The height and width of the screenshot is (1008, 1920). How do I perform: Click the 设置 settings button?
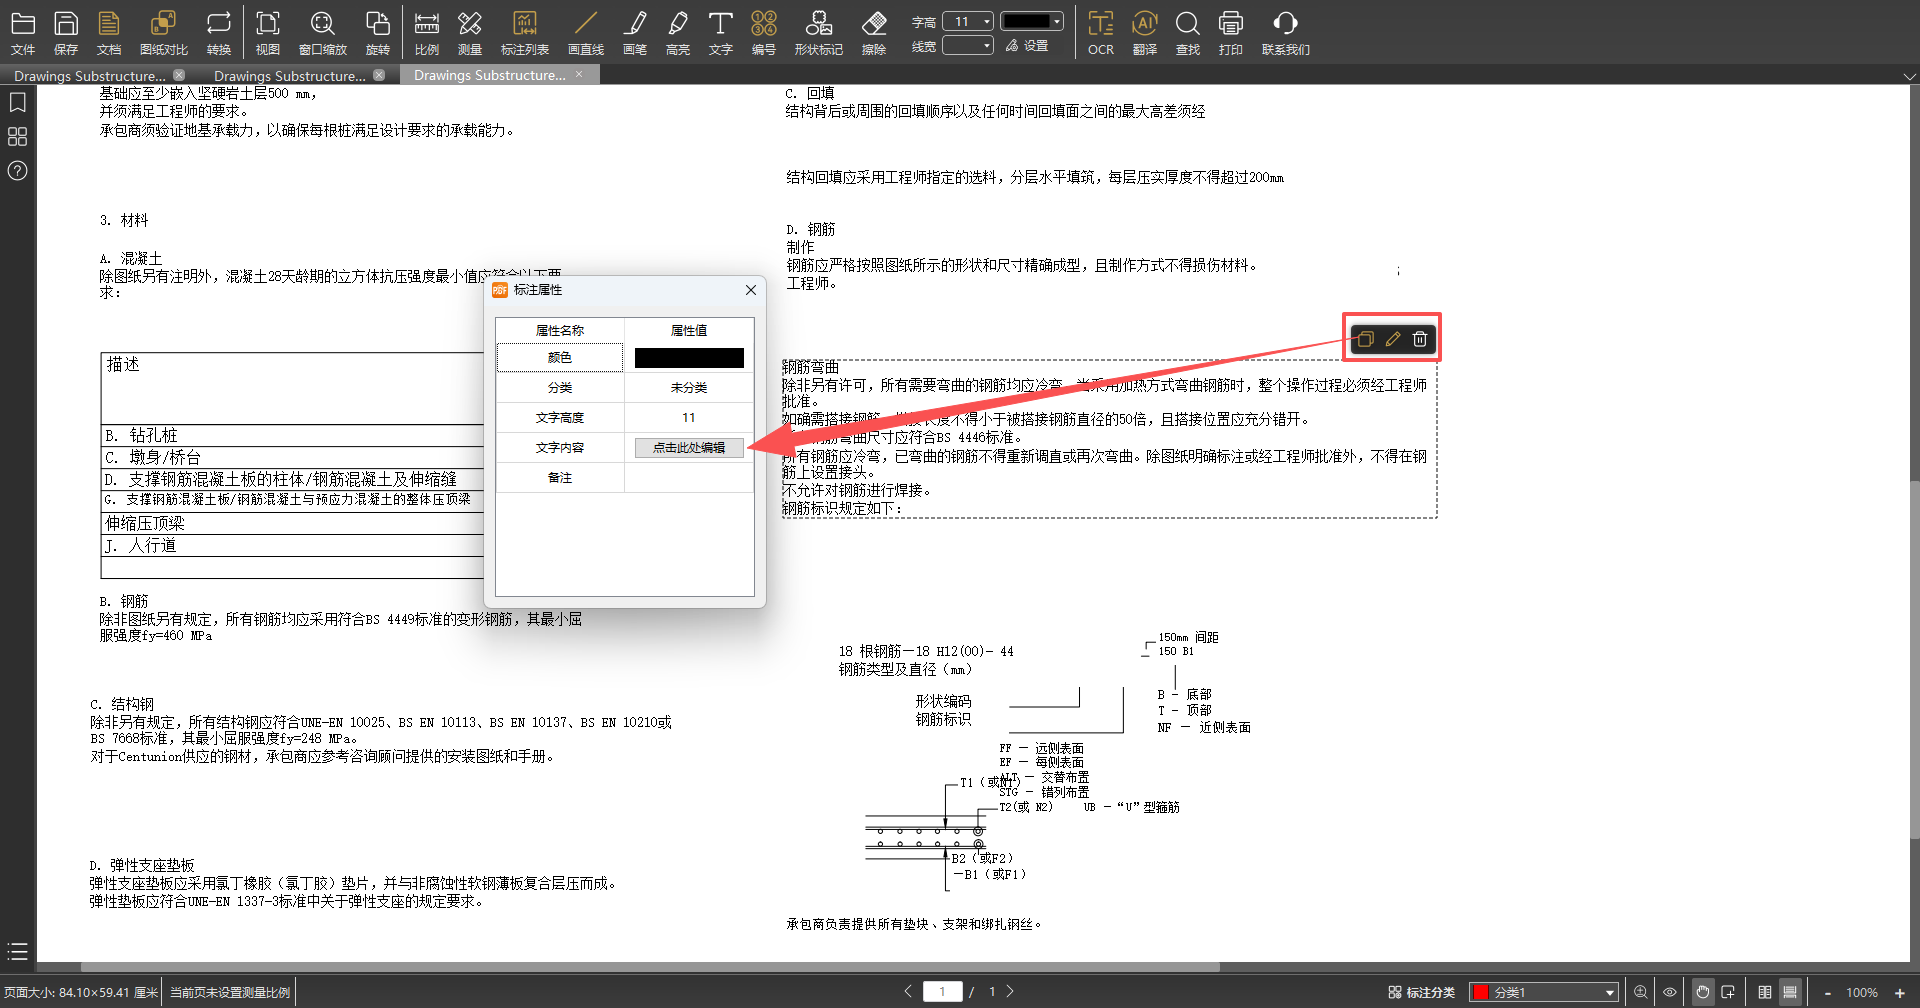(1028, 46)
